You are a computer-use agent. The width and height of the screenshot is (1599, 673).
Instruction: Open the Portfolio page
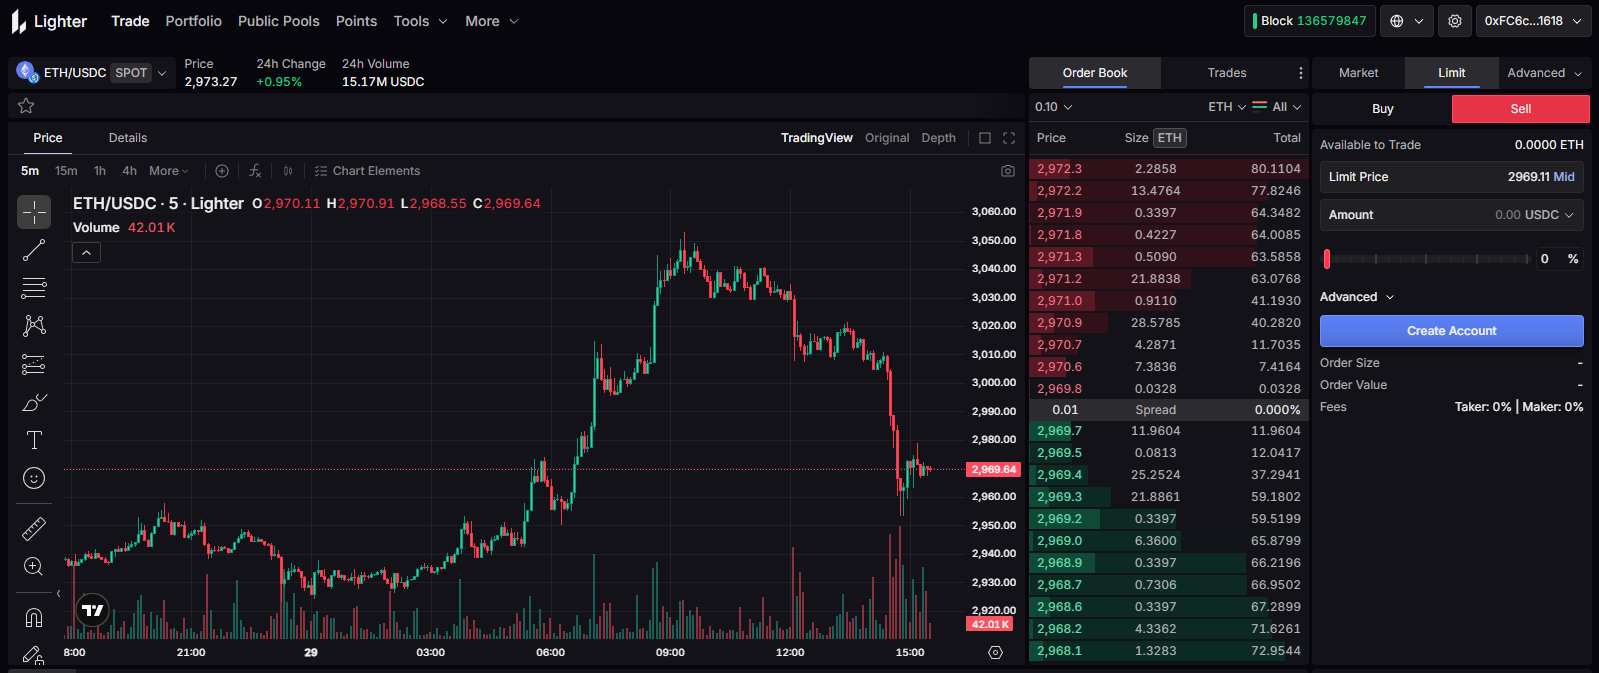pos(193,21)
